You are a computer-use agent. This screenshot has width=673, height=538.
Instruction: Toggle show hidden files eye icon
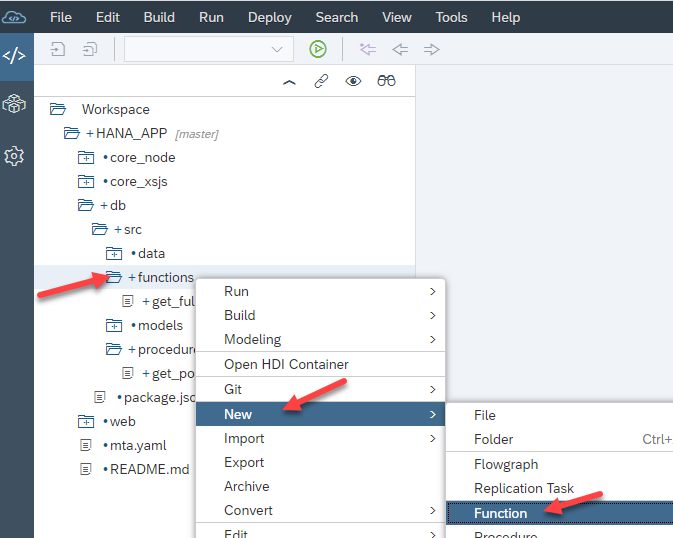pos(353,81)
